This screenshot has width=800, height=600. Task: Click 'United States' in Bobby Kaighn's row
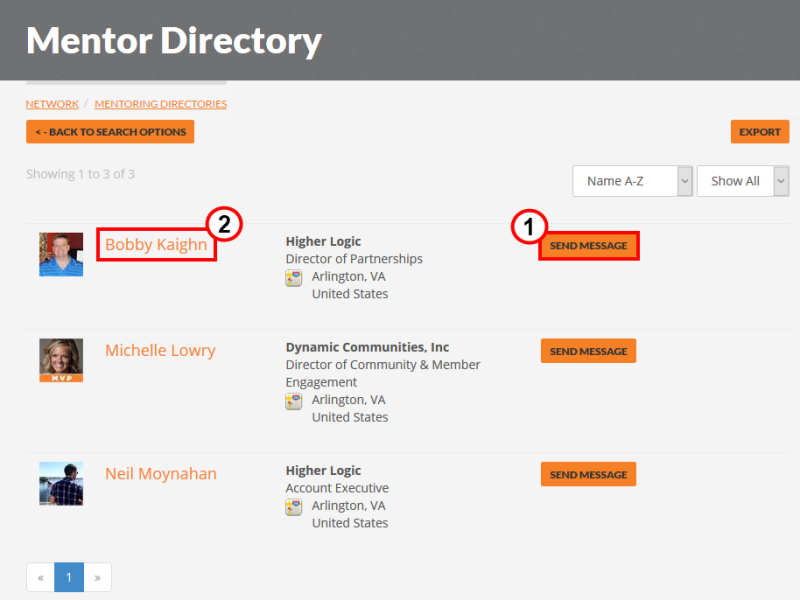350,294
